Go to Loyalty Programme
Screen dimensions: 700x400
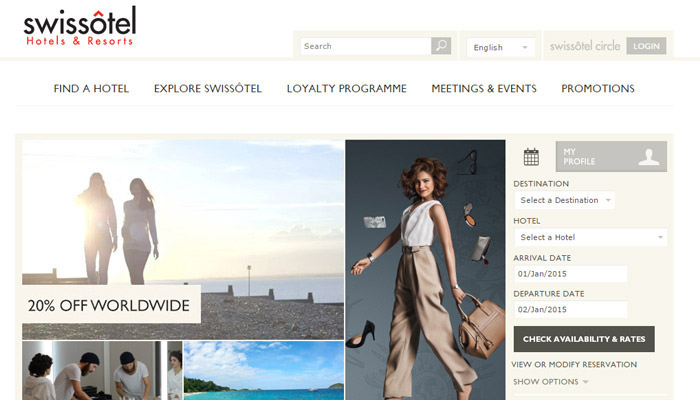tap(346, 88)
